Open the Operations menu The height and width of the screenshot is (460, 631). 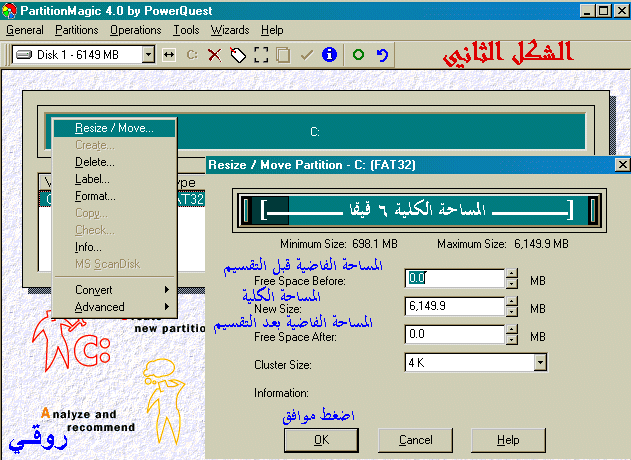[x=136, y=30]
